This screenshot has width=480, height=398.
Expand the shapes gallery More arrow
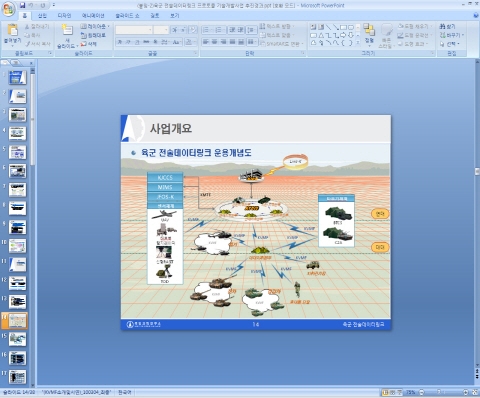[x=358, y=43]
